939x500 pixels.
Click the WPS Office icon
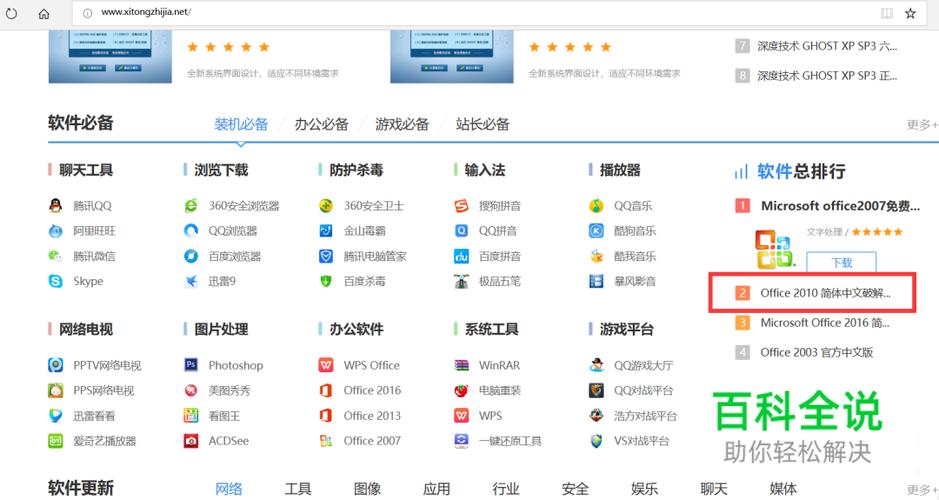point(326,365)
